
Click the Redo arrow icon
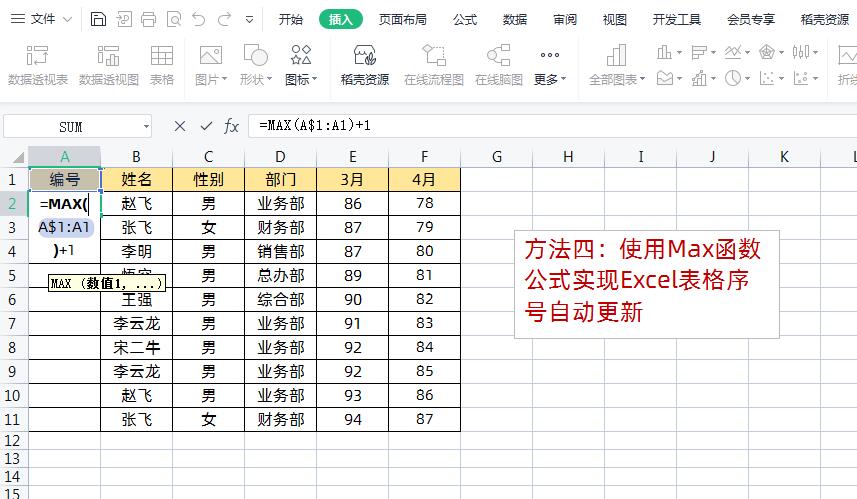224,20
